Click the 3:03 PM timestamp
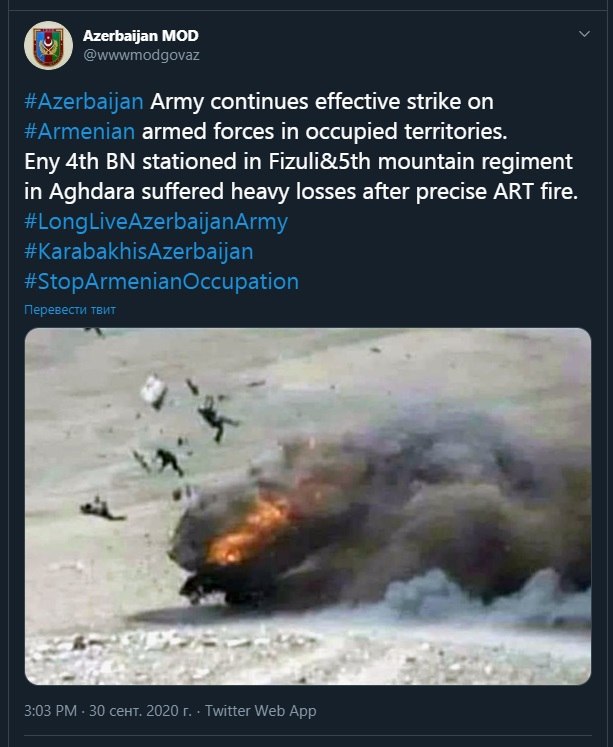The height and width of the screenshot is (747, 613). (x=50, y=711)
